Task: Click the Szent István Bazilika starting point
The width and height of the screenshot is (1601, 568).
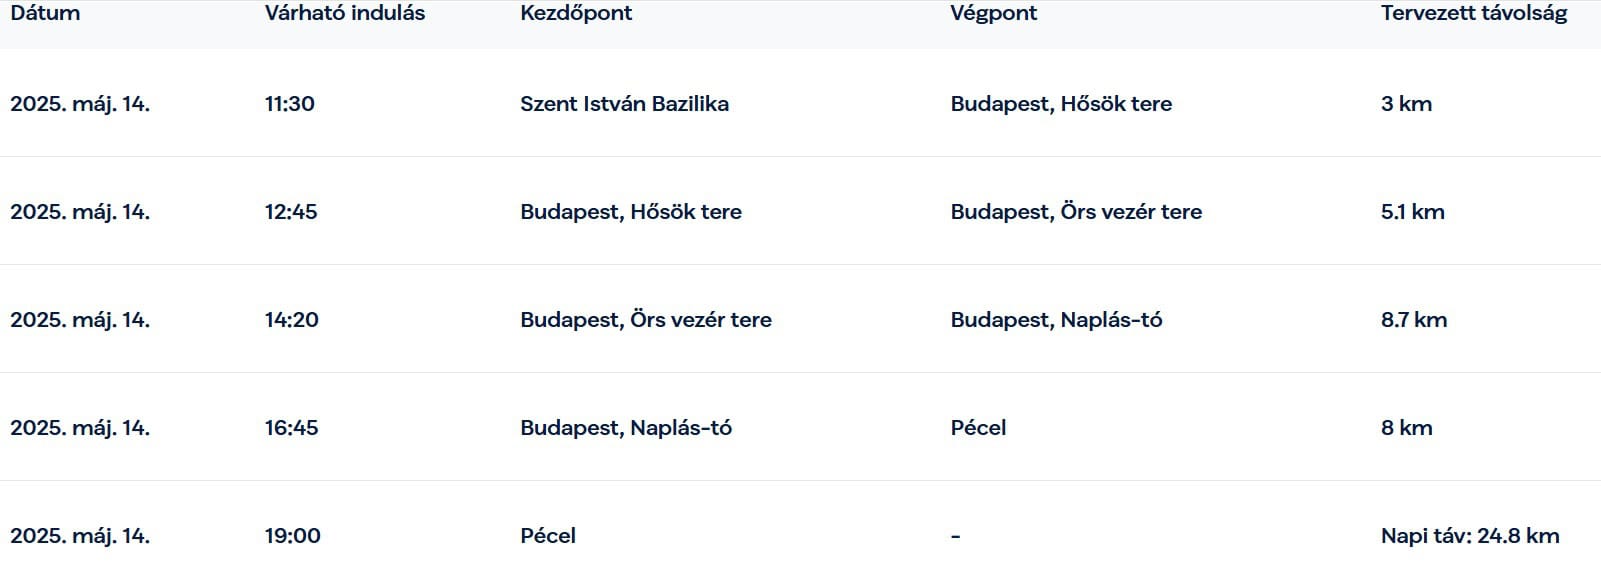Action: pyautogui.click(x=624, y=104)
